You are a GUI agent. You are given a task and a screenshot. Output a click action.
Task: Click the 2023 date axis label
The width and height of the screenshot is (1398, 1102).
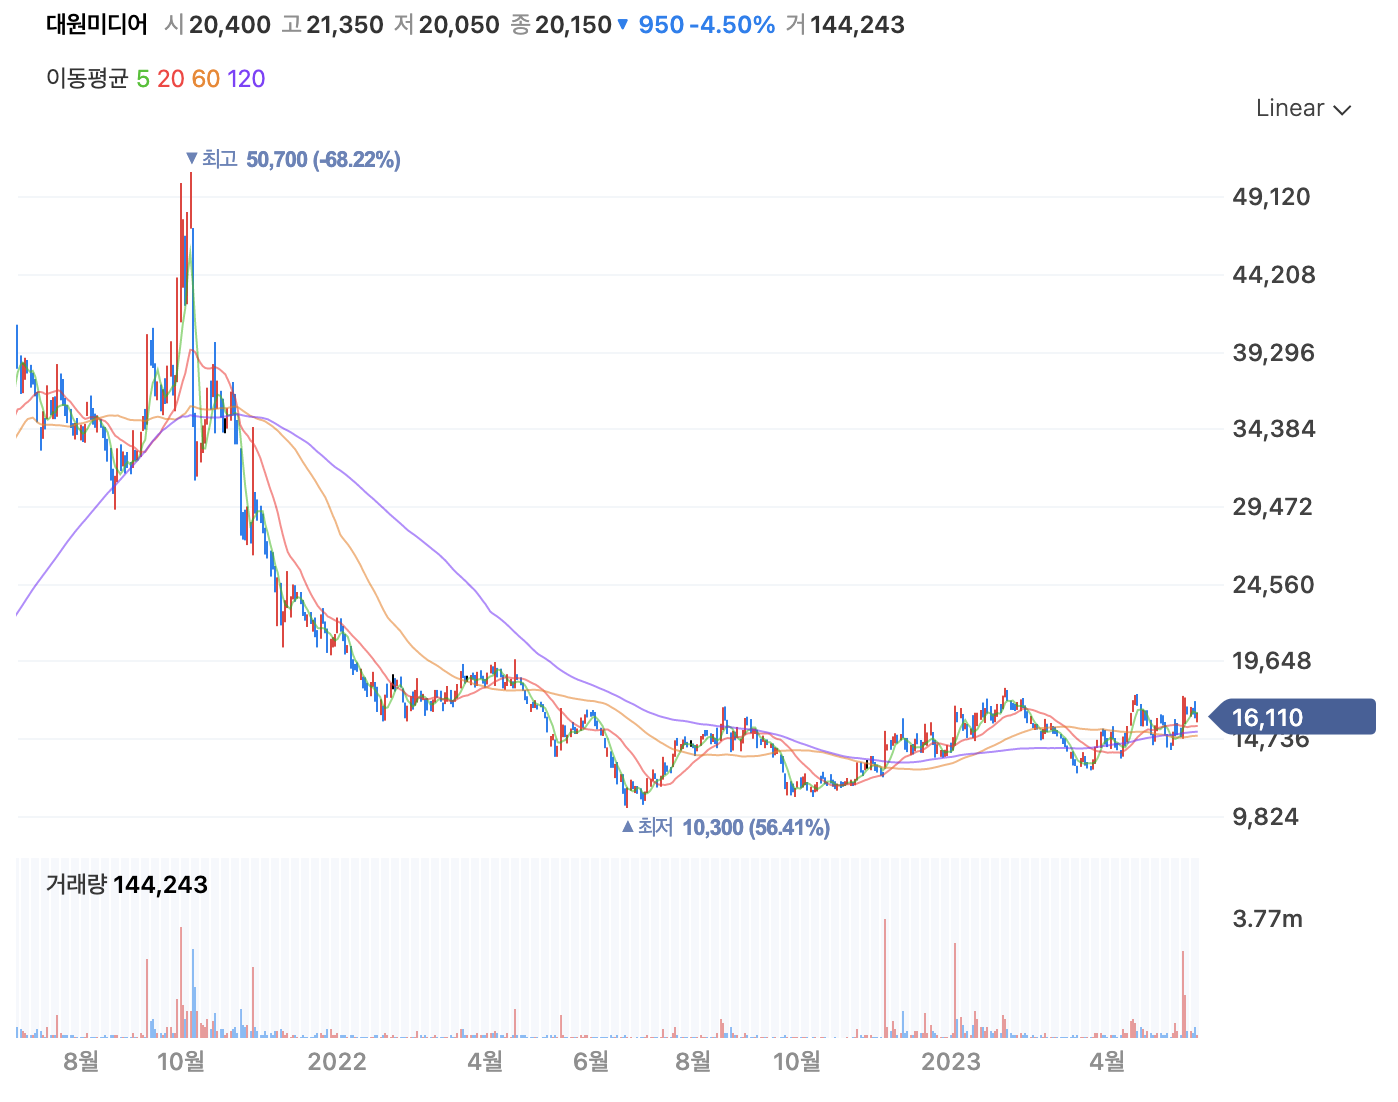(x=951, y=1061)
